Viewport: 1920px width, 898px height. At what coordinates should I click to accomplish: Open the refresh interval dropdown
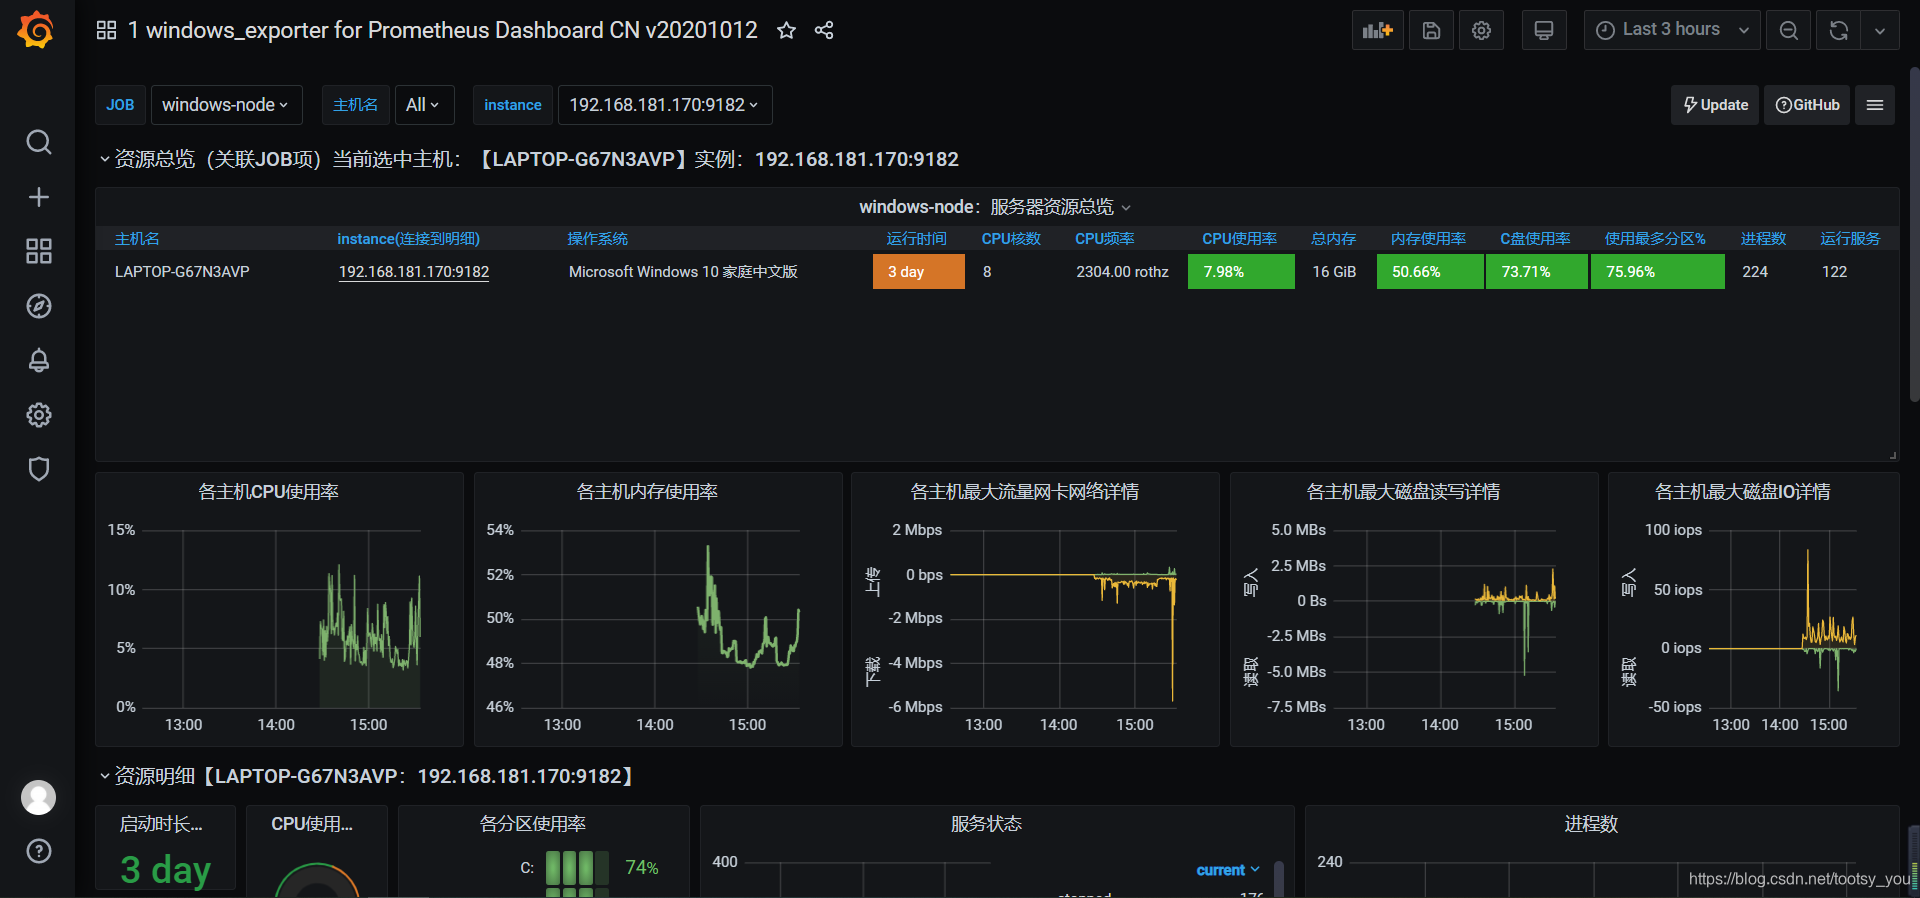(1880, 30)
